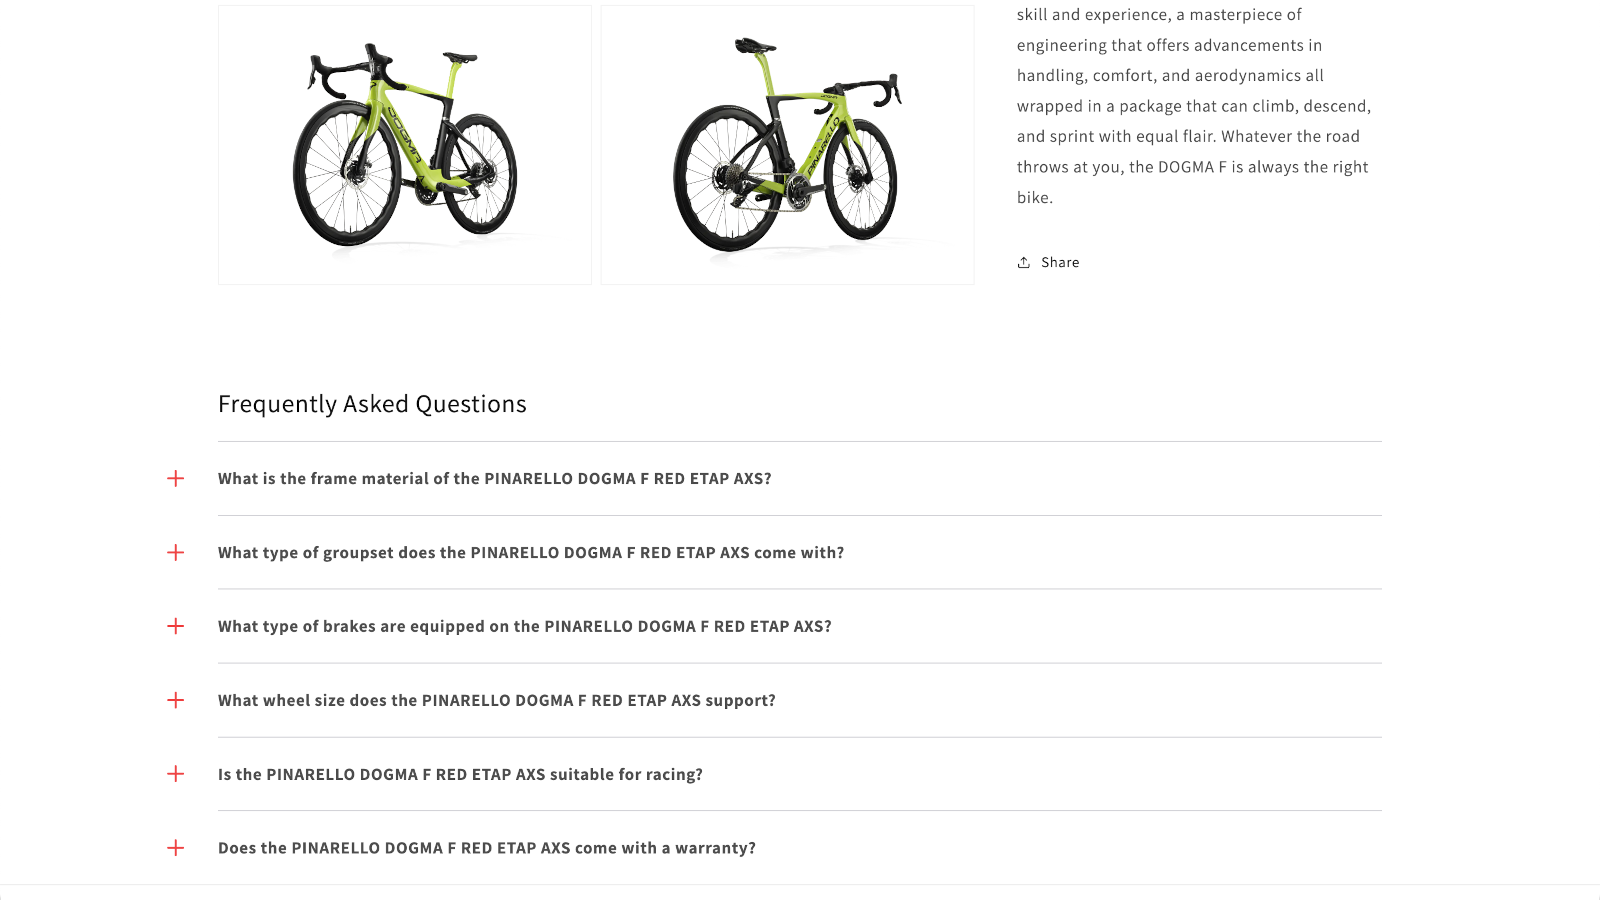Click the Share link

click(x=1060, y=261)
